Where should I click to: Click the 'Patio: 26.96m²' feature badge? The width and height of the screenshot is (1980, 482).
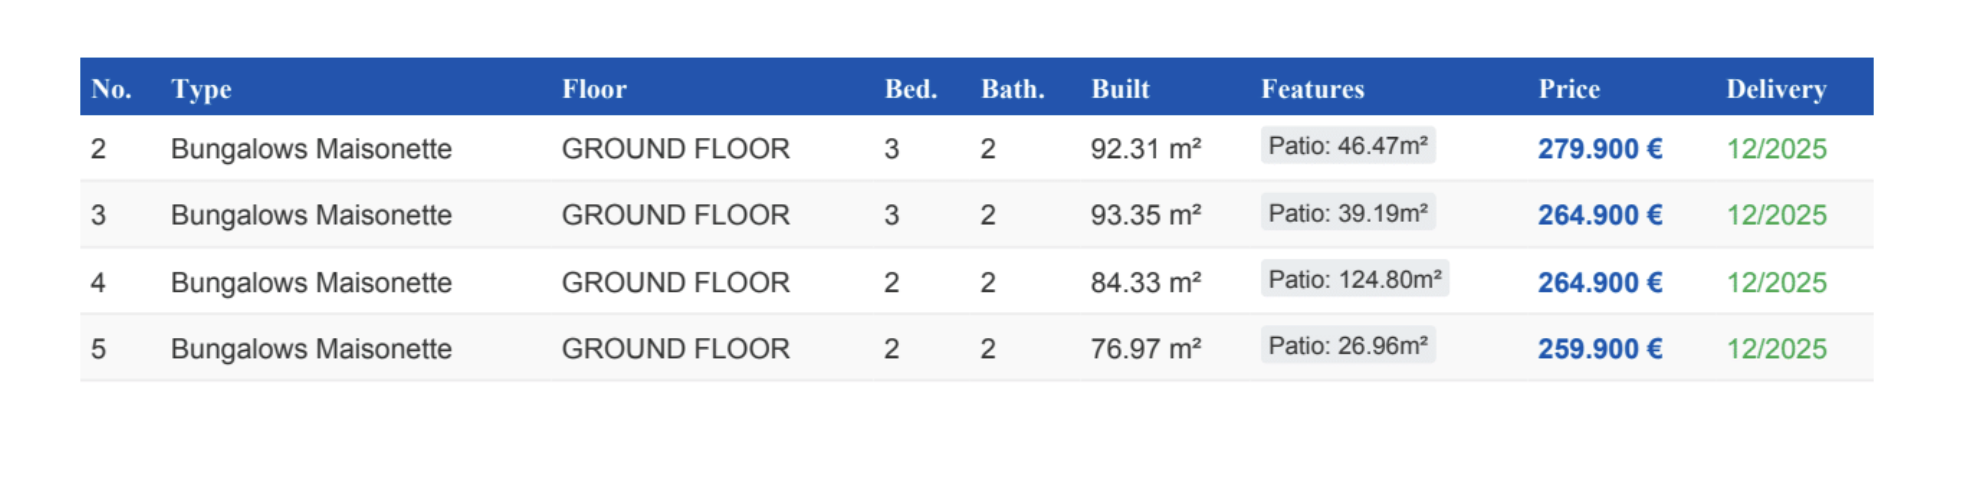pos(1348,346)
